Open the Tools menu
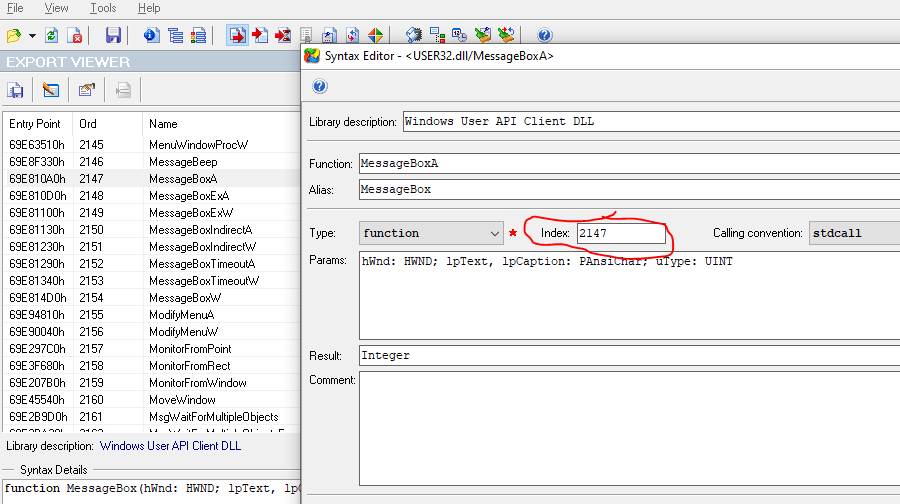This screenshot has height=504, width=900. [103, 8]
